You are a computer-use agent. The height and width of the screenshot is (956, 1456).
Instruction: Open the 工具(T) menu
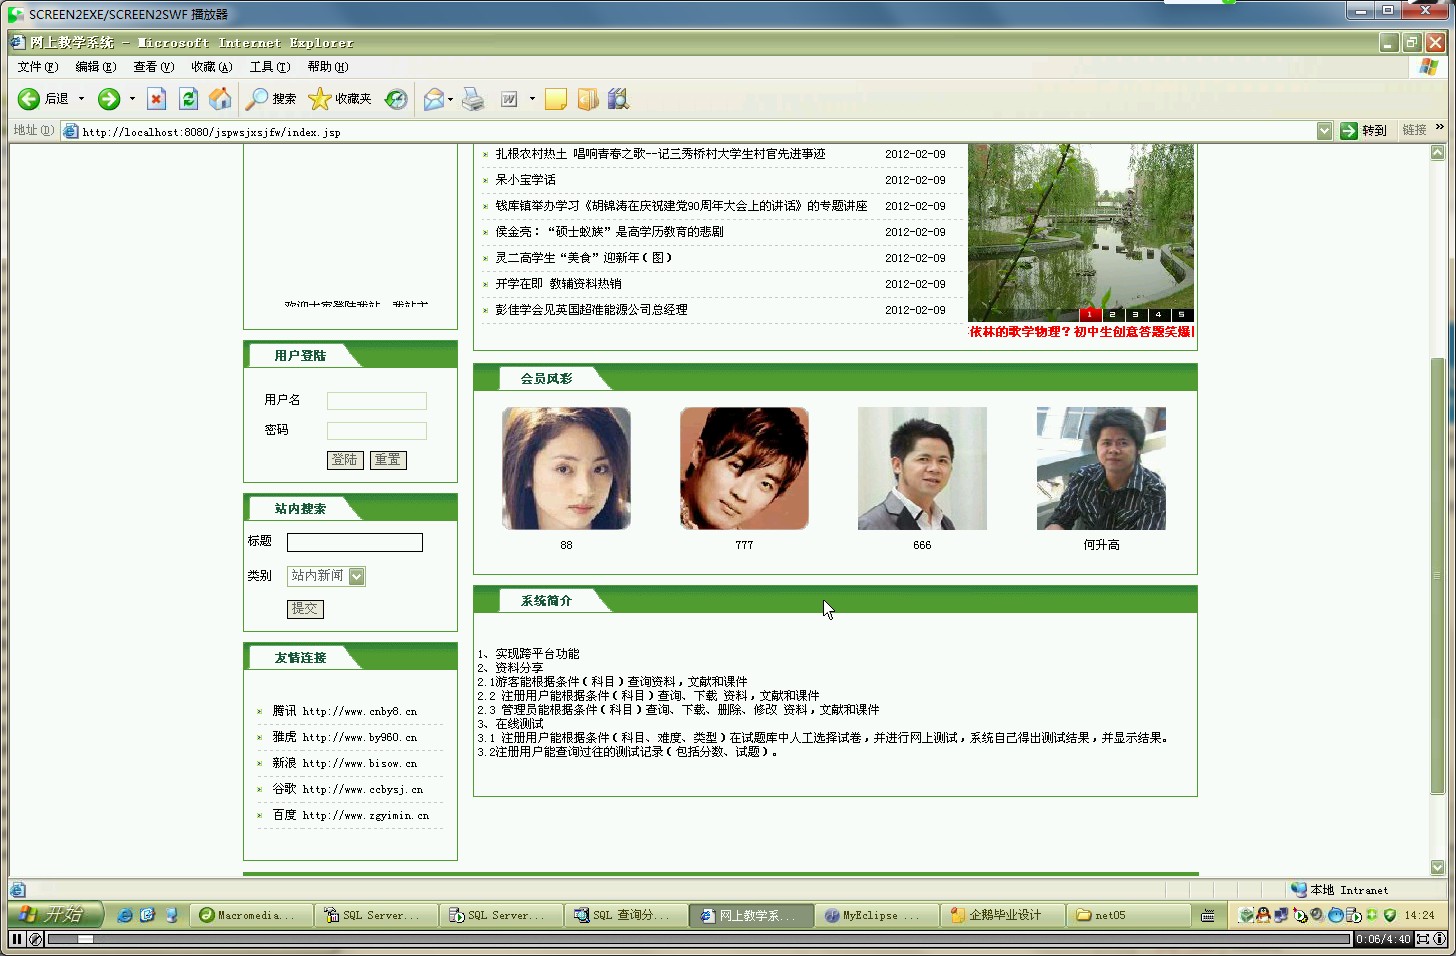coord(270,67)
